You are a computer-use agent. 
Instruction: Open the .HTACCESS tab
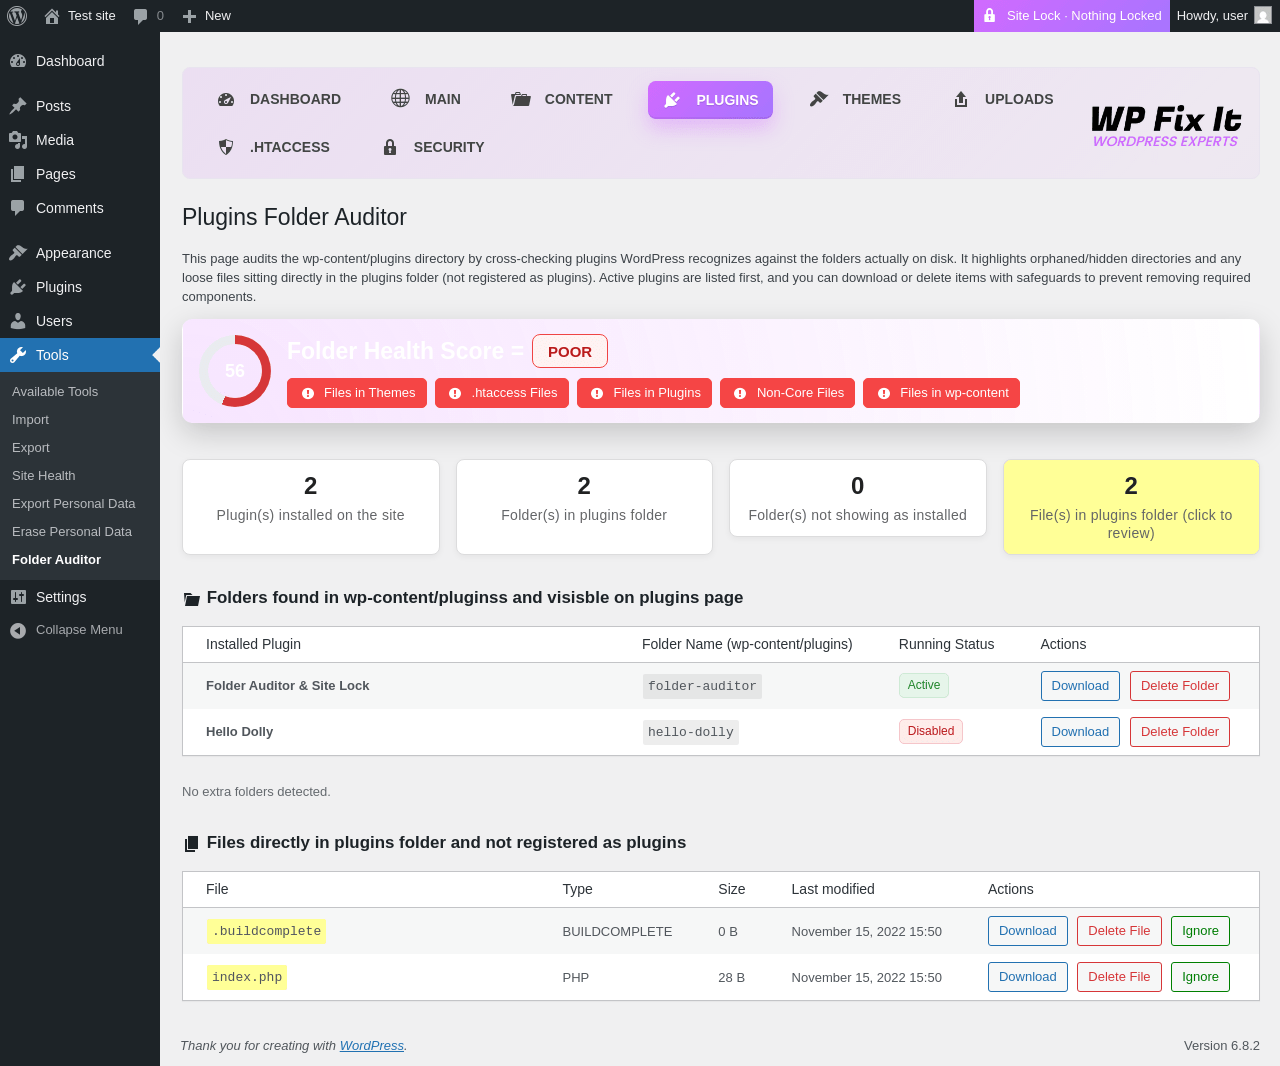[x=274, y=147]
